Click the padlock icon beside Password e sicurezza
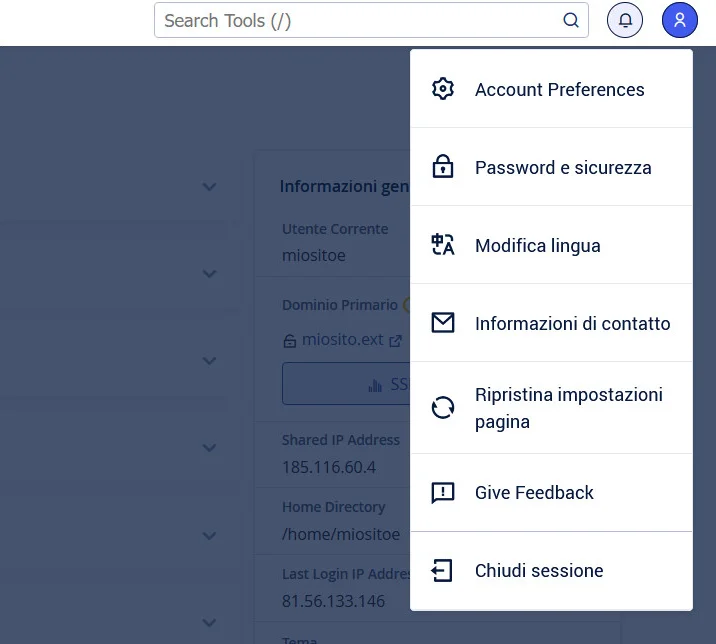The height and width of the screenshot is (644, 716). click(x=442, y=166)
